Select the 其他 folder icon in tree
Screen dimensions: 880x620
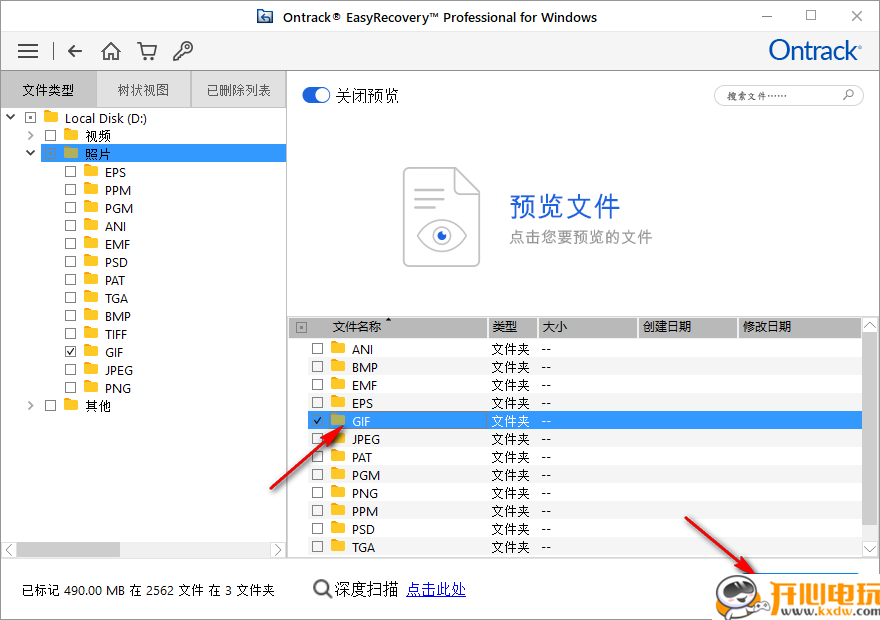point(71,405)
